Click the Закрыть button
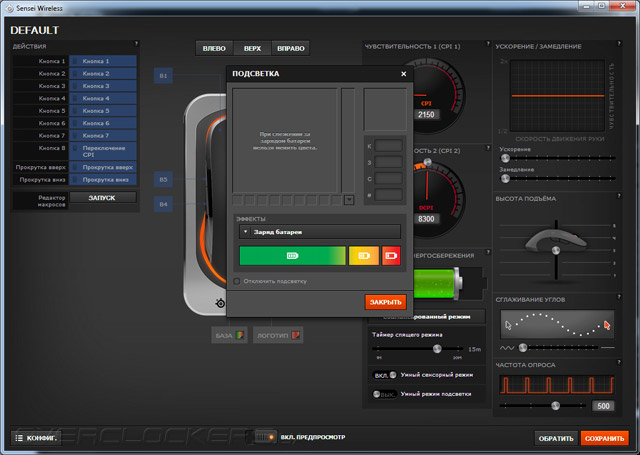The image size is (640, 455). [x=385, y=302]
